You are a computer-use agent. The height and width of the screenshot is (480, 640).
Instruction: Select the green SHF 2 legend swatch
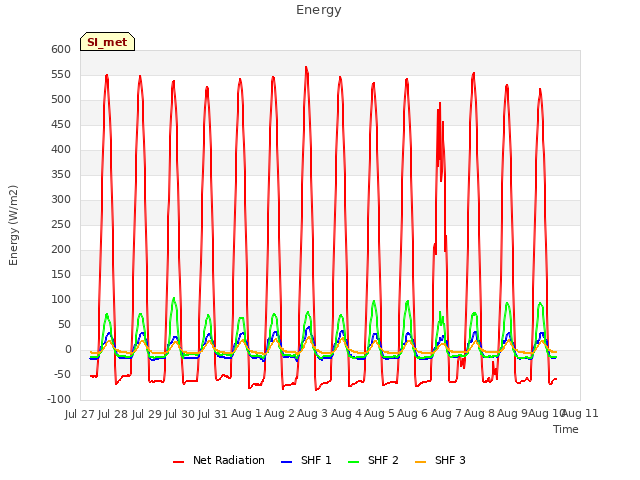point(353,462)
